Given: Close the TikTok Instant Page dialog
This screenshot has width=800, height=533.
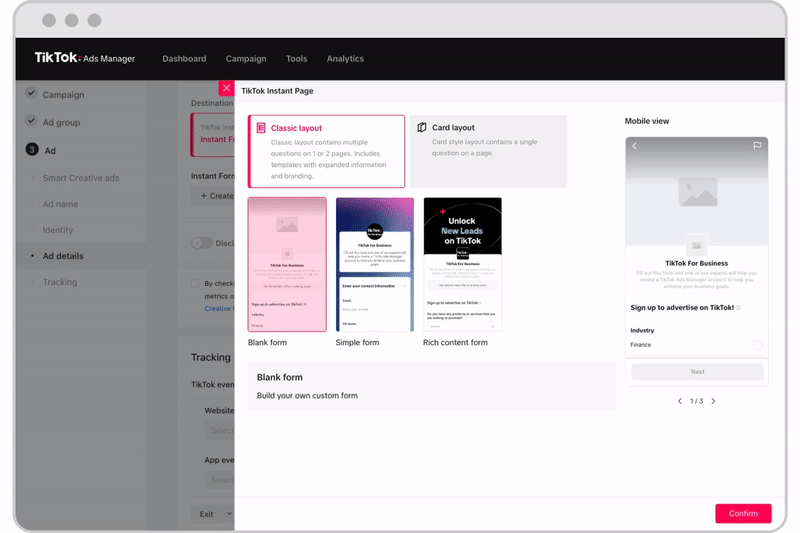Looking at the screenshot, I should (x=226, y=88).
